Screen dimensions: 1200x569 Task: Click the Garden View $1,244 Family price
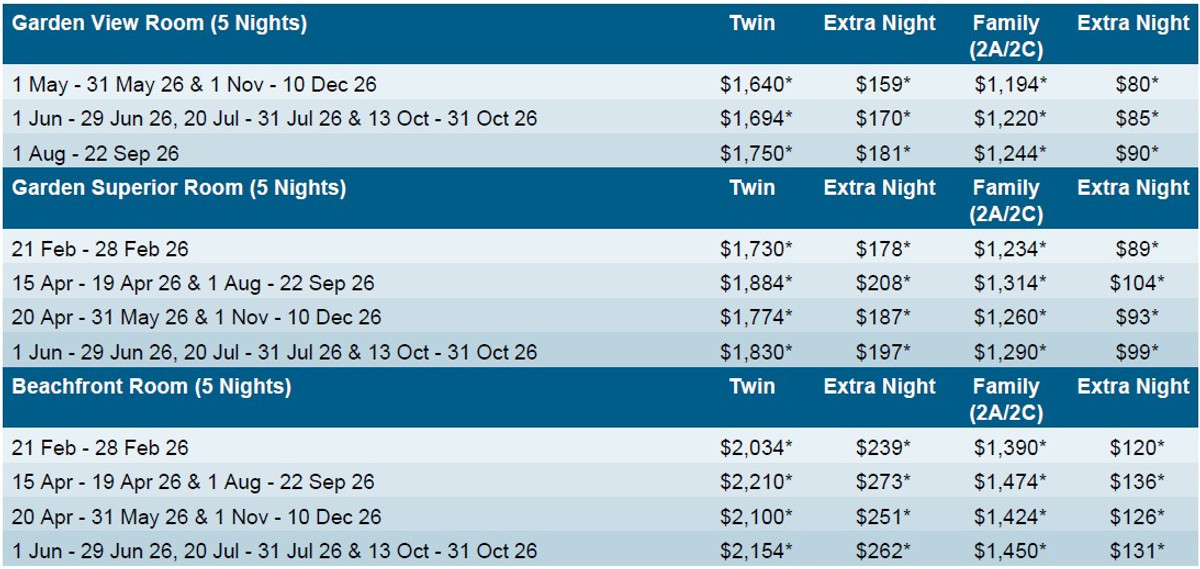point(1011,153)
